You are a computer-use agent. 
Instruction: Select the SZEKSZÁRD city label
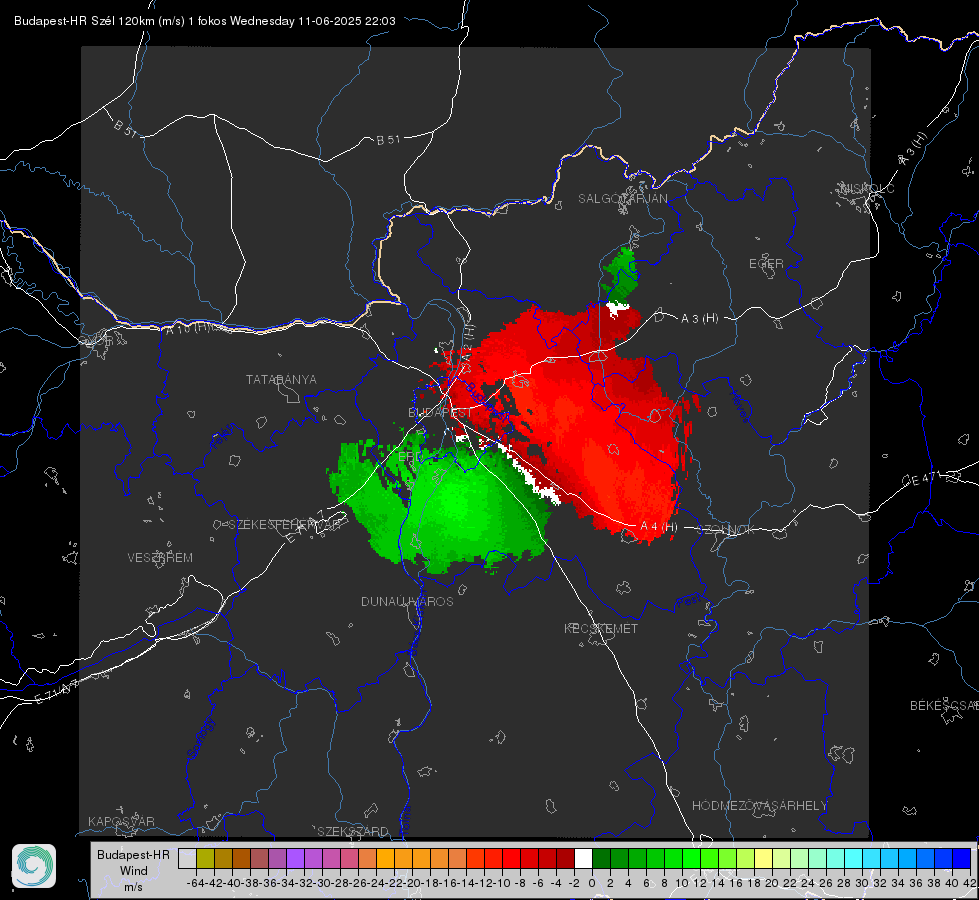click(x=353, y=831)
